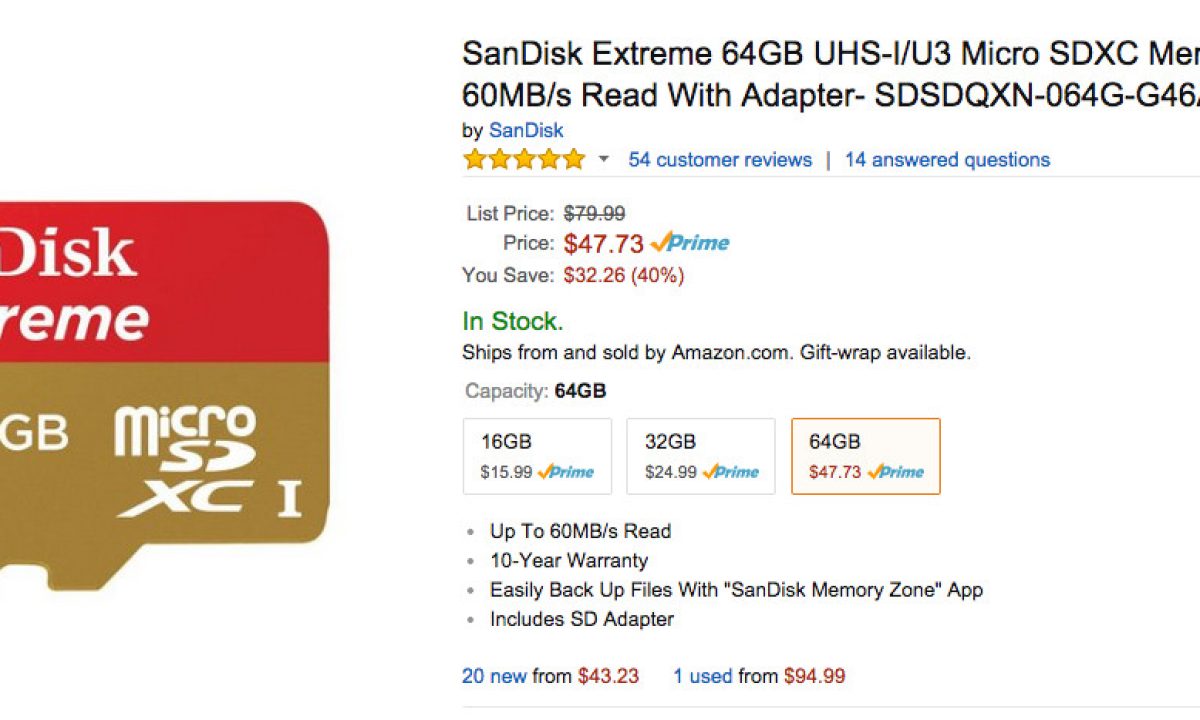
Task: Click the Prime icon in 64GB option
Action: (x=896, y=472)
